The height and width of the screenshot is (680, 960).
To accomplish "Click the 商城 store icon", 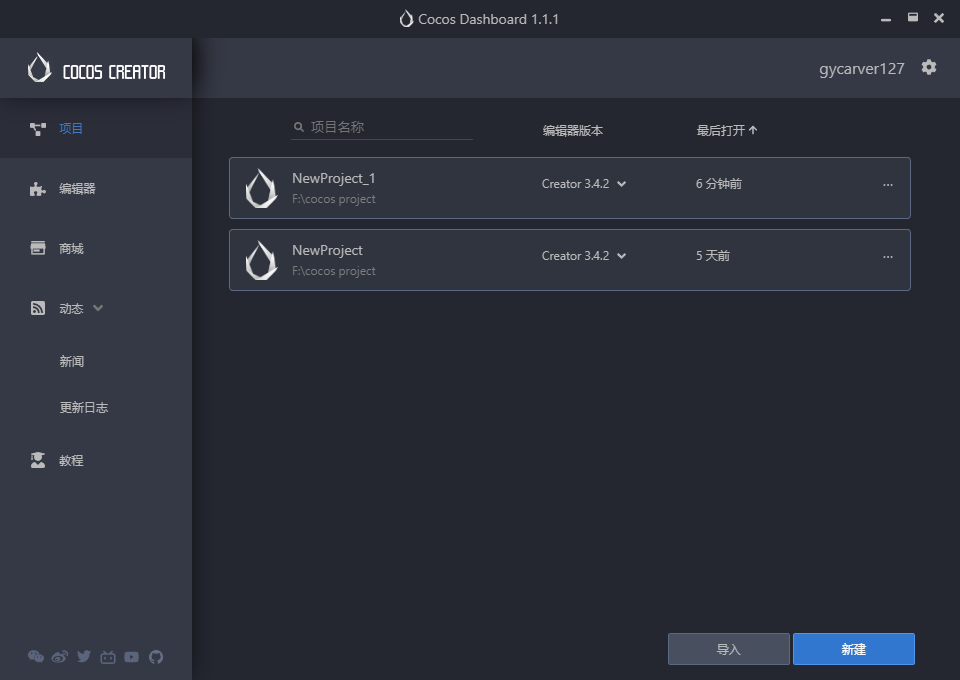I will [38, 248].
